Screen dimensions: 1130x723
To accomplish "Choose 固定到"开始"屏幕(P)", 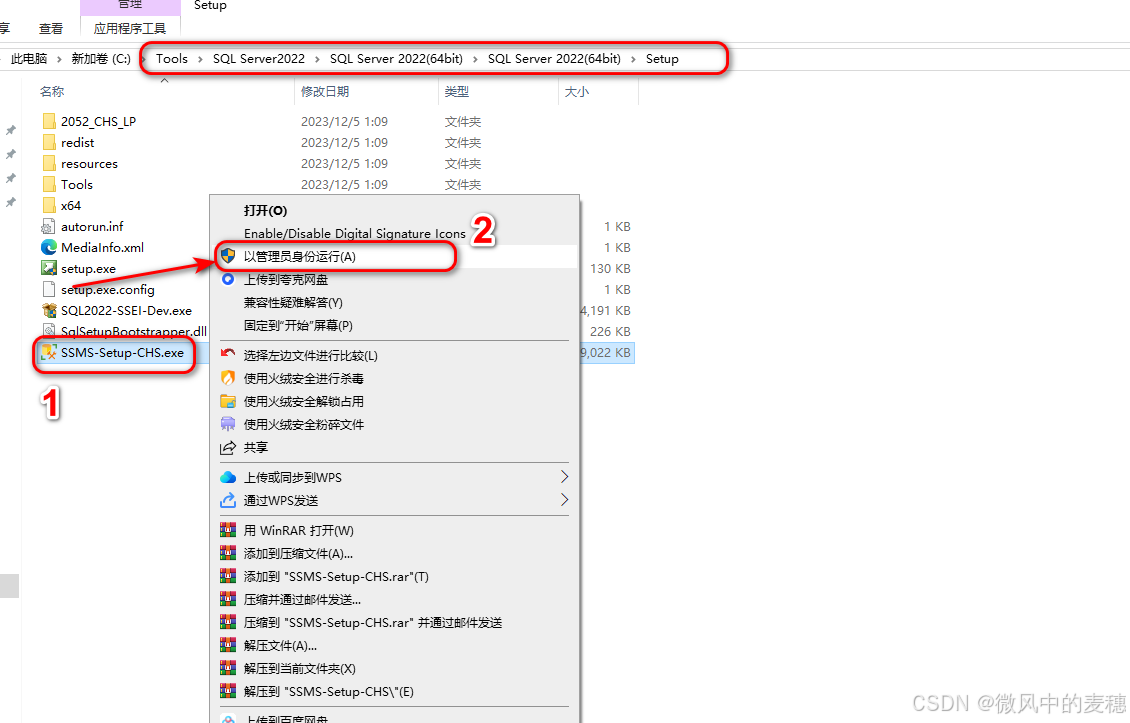I will click(298, 325).
